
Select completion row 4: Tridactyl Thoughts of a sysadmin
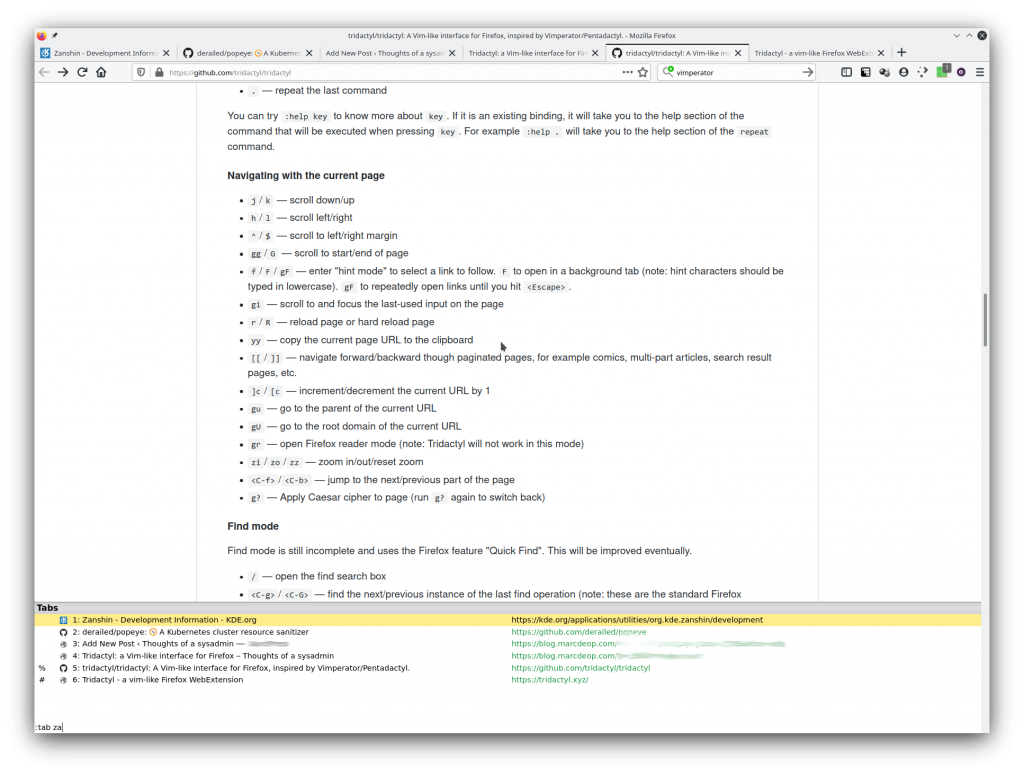tap(507, 656)
